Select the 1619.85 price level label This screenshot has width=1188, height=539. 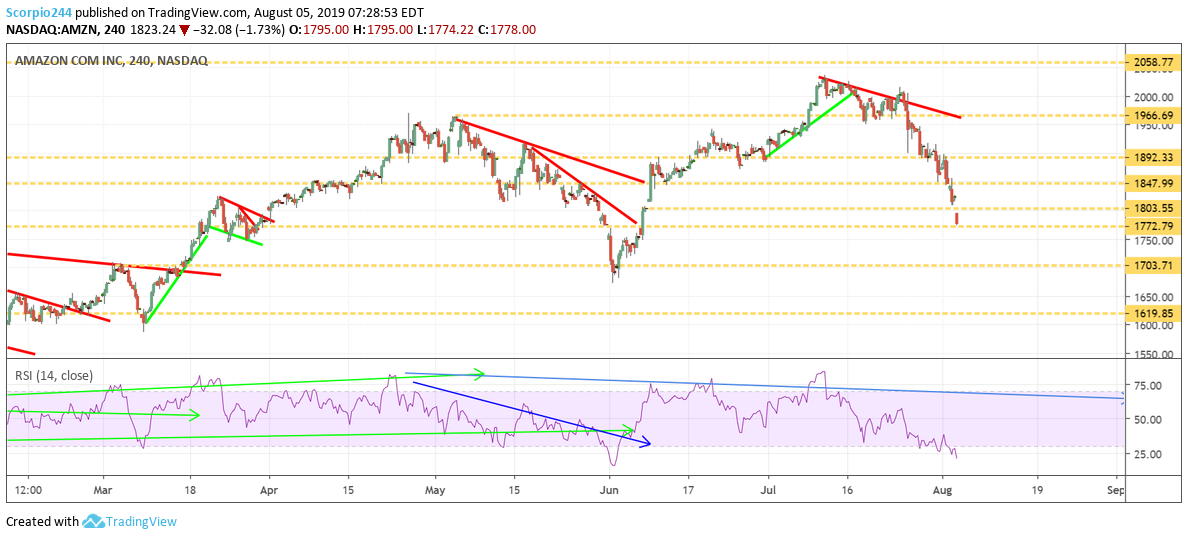1151,312
